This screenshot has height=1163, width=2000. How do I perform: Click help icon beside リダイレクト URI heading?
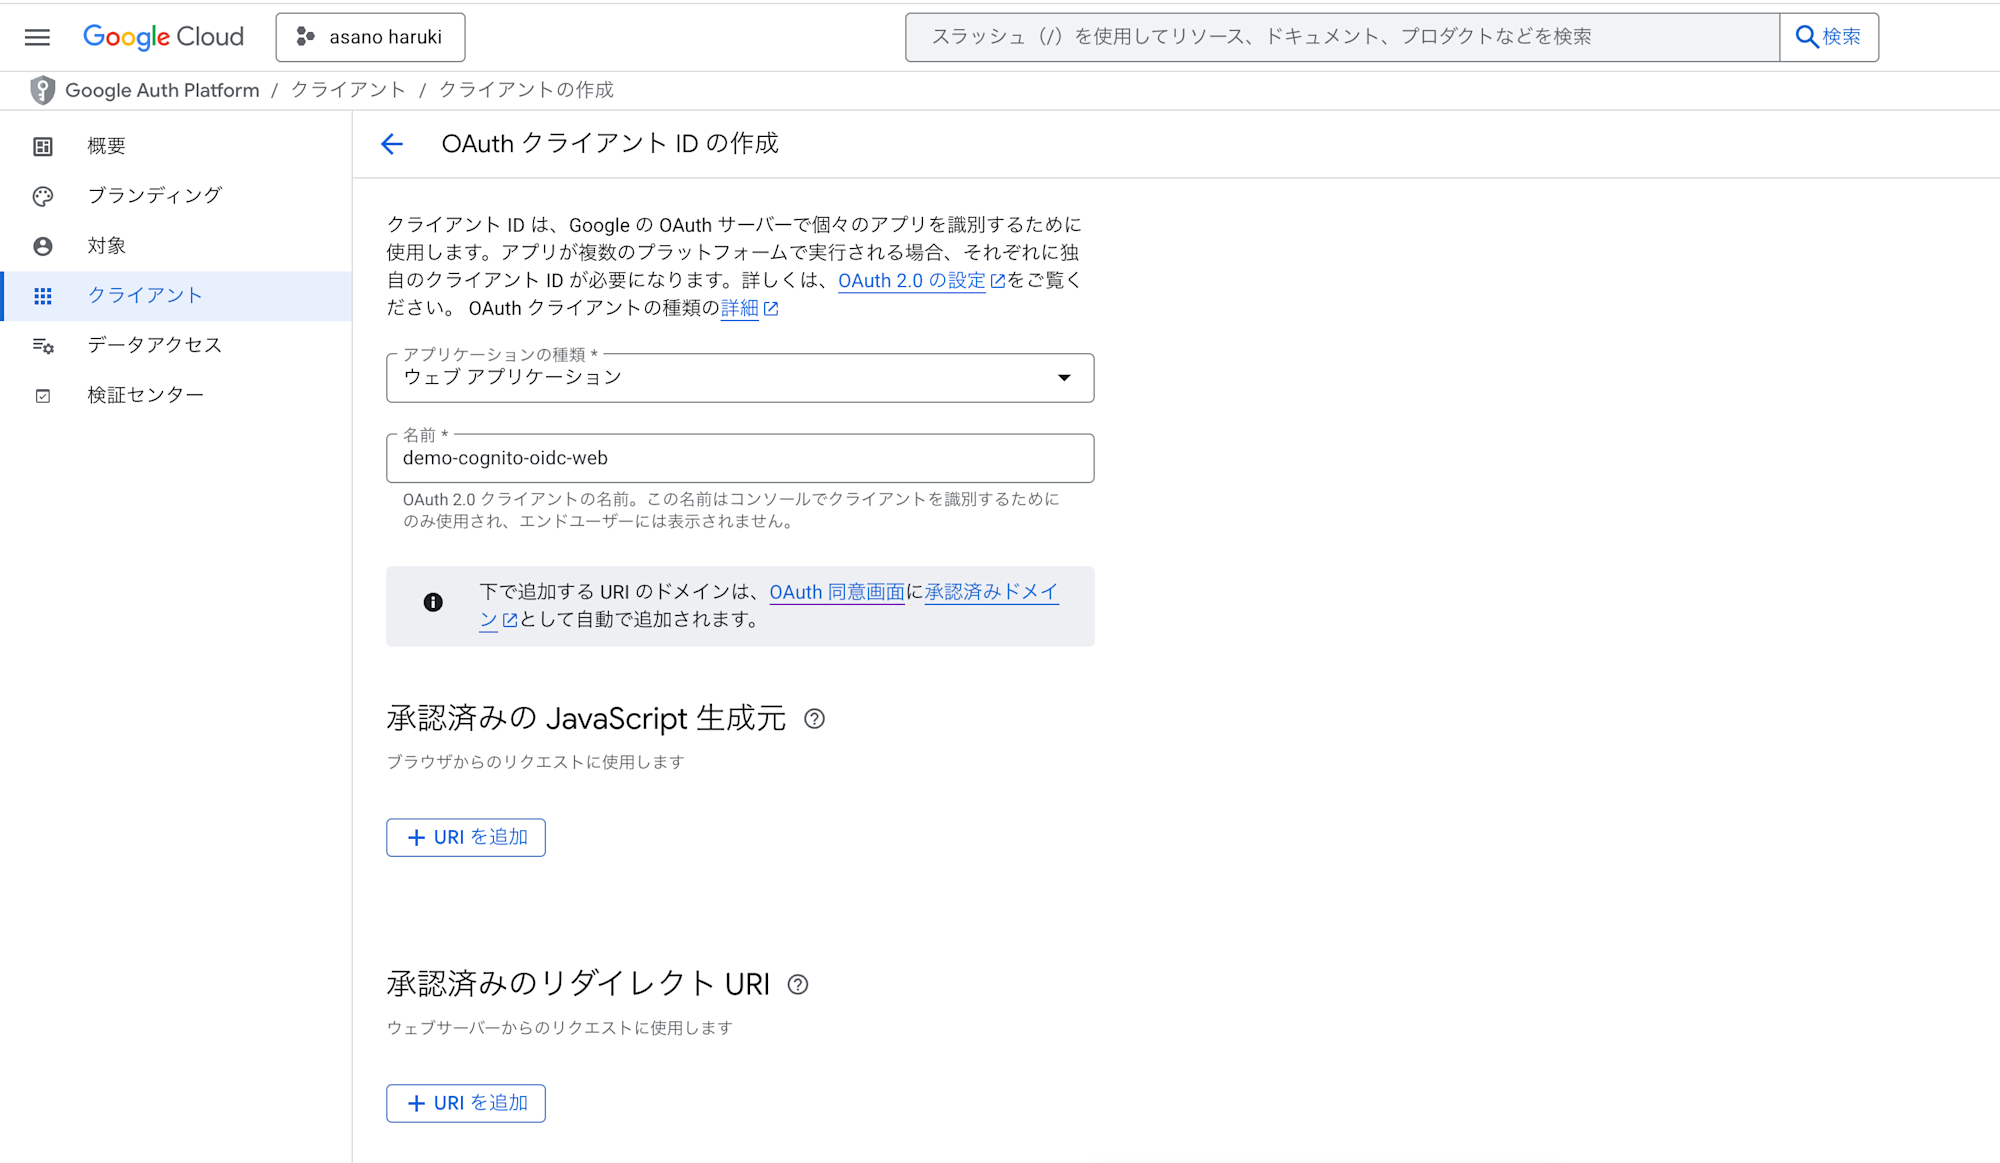click(x=798, y=985)
